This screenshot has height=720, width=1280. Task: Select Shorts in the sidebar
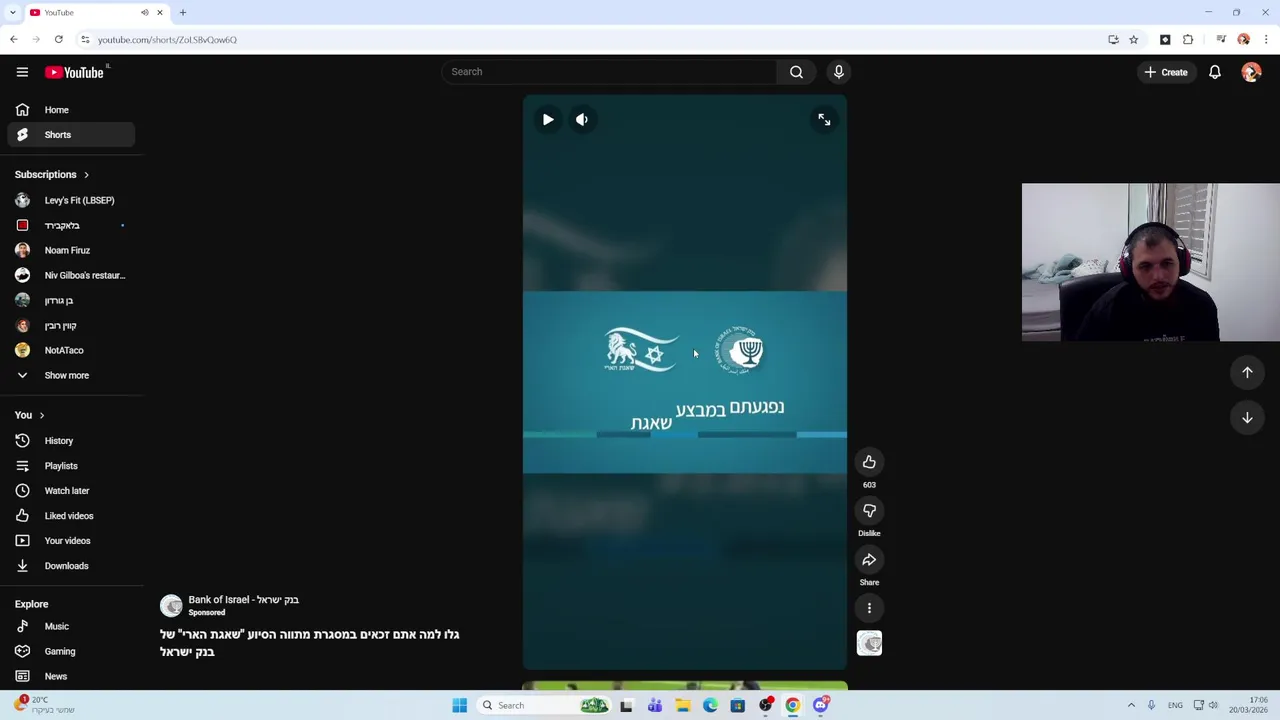pos(70,135)
